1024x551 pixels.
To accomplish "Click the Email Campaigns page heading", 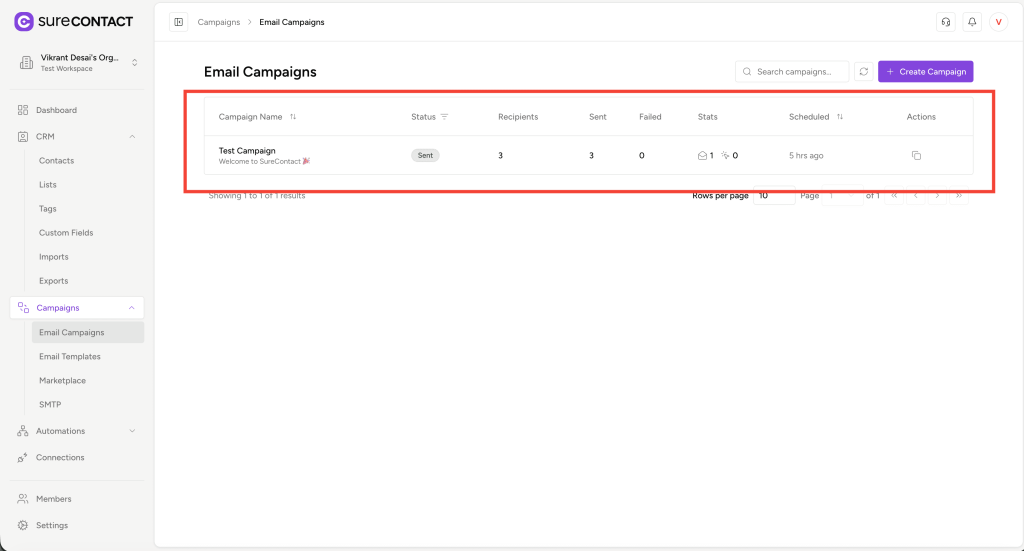I will (x=260, y=72).
